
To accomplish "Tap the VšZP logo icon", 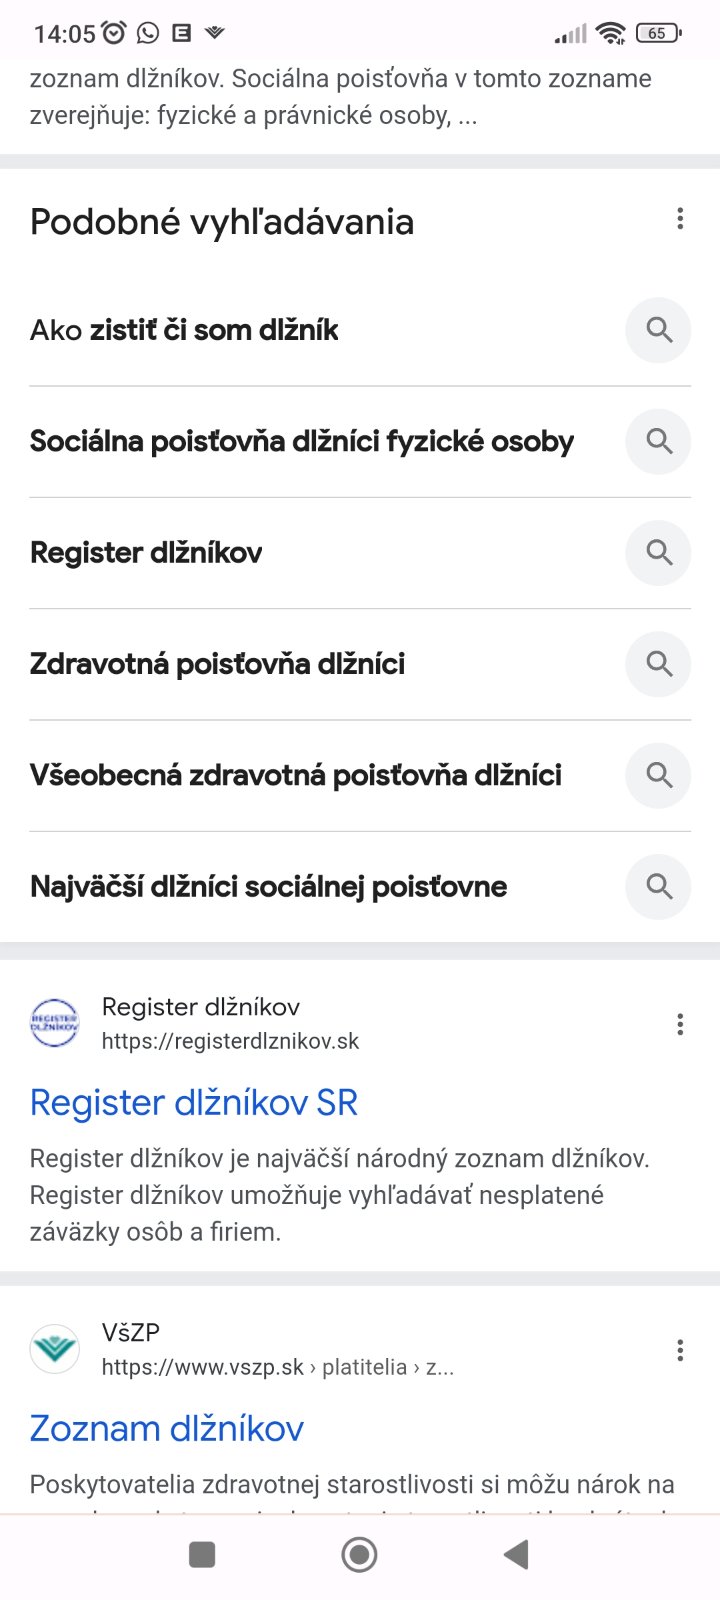I will 55,1349.
